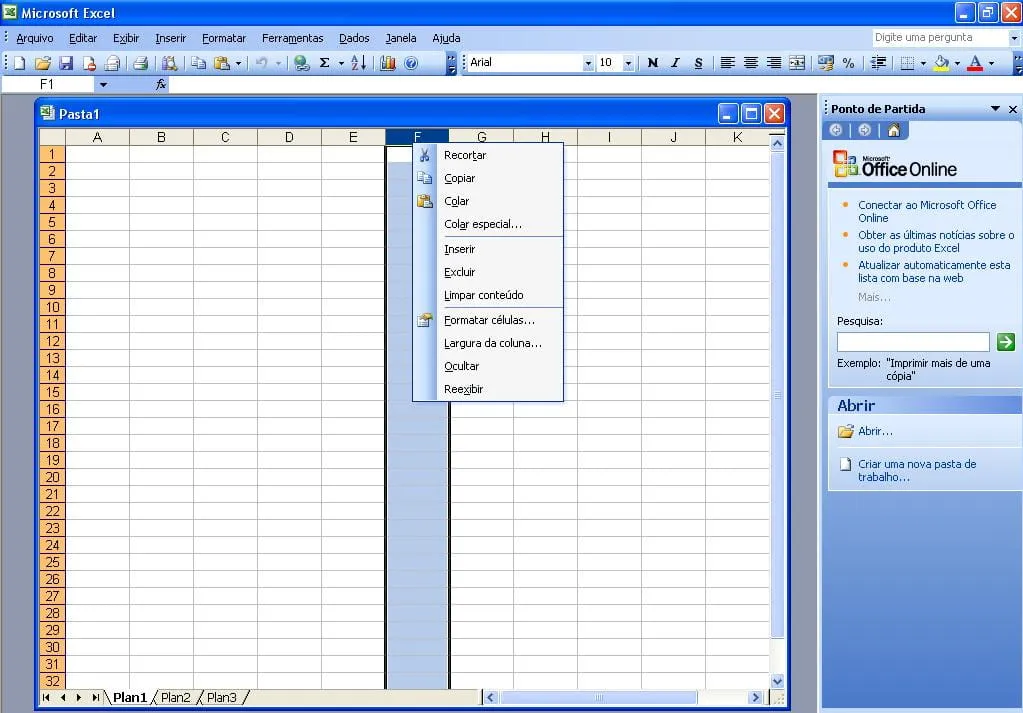The image size is (1023, 713).
Task: Click the indent icon in formatting toolbar
Action: pyautogui.click(x=878, y=63)
